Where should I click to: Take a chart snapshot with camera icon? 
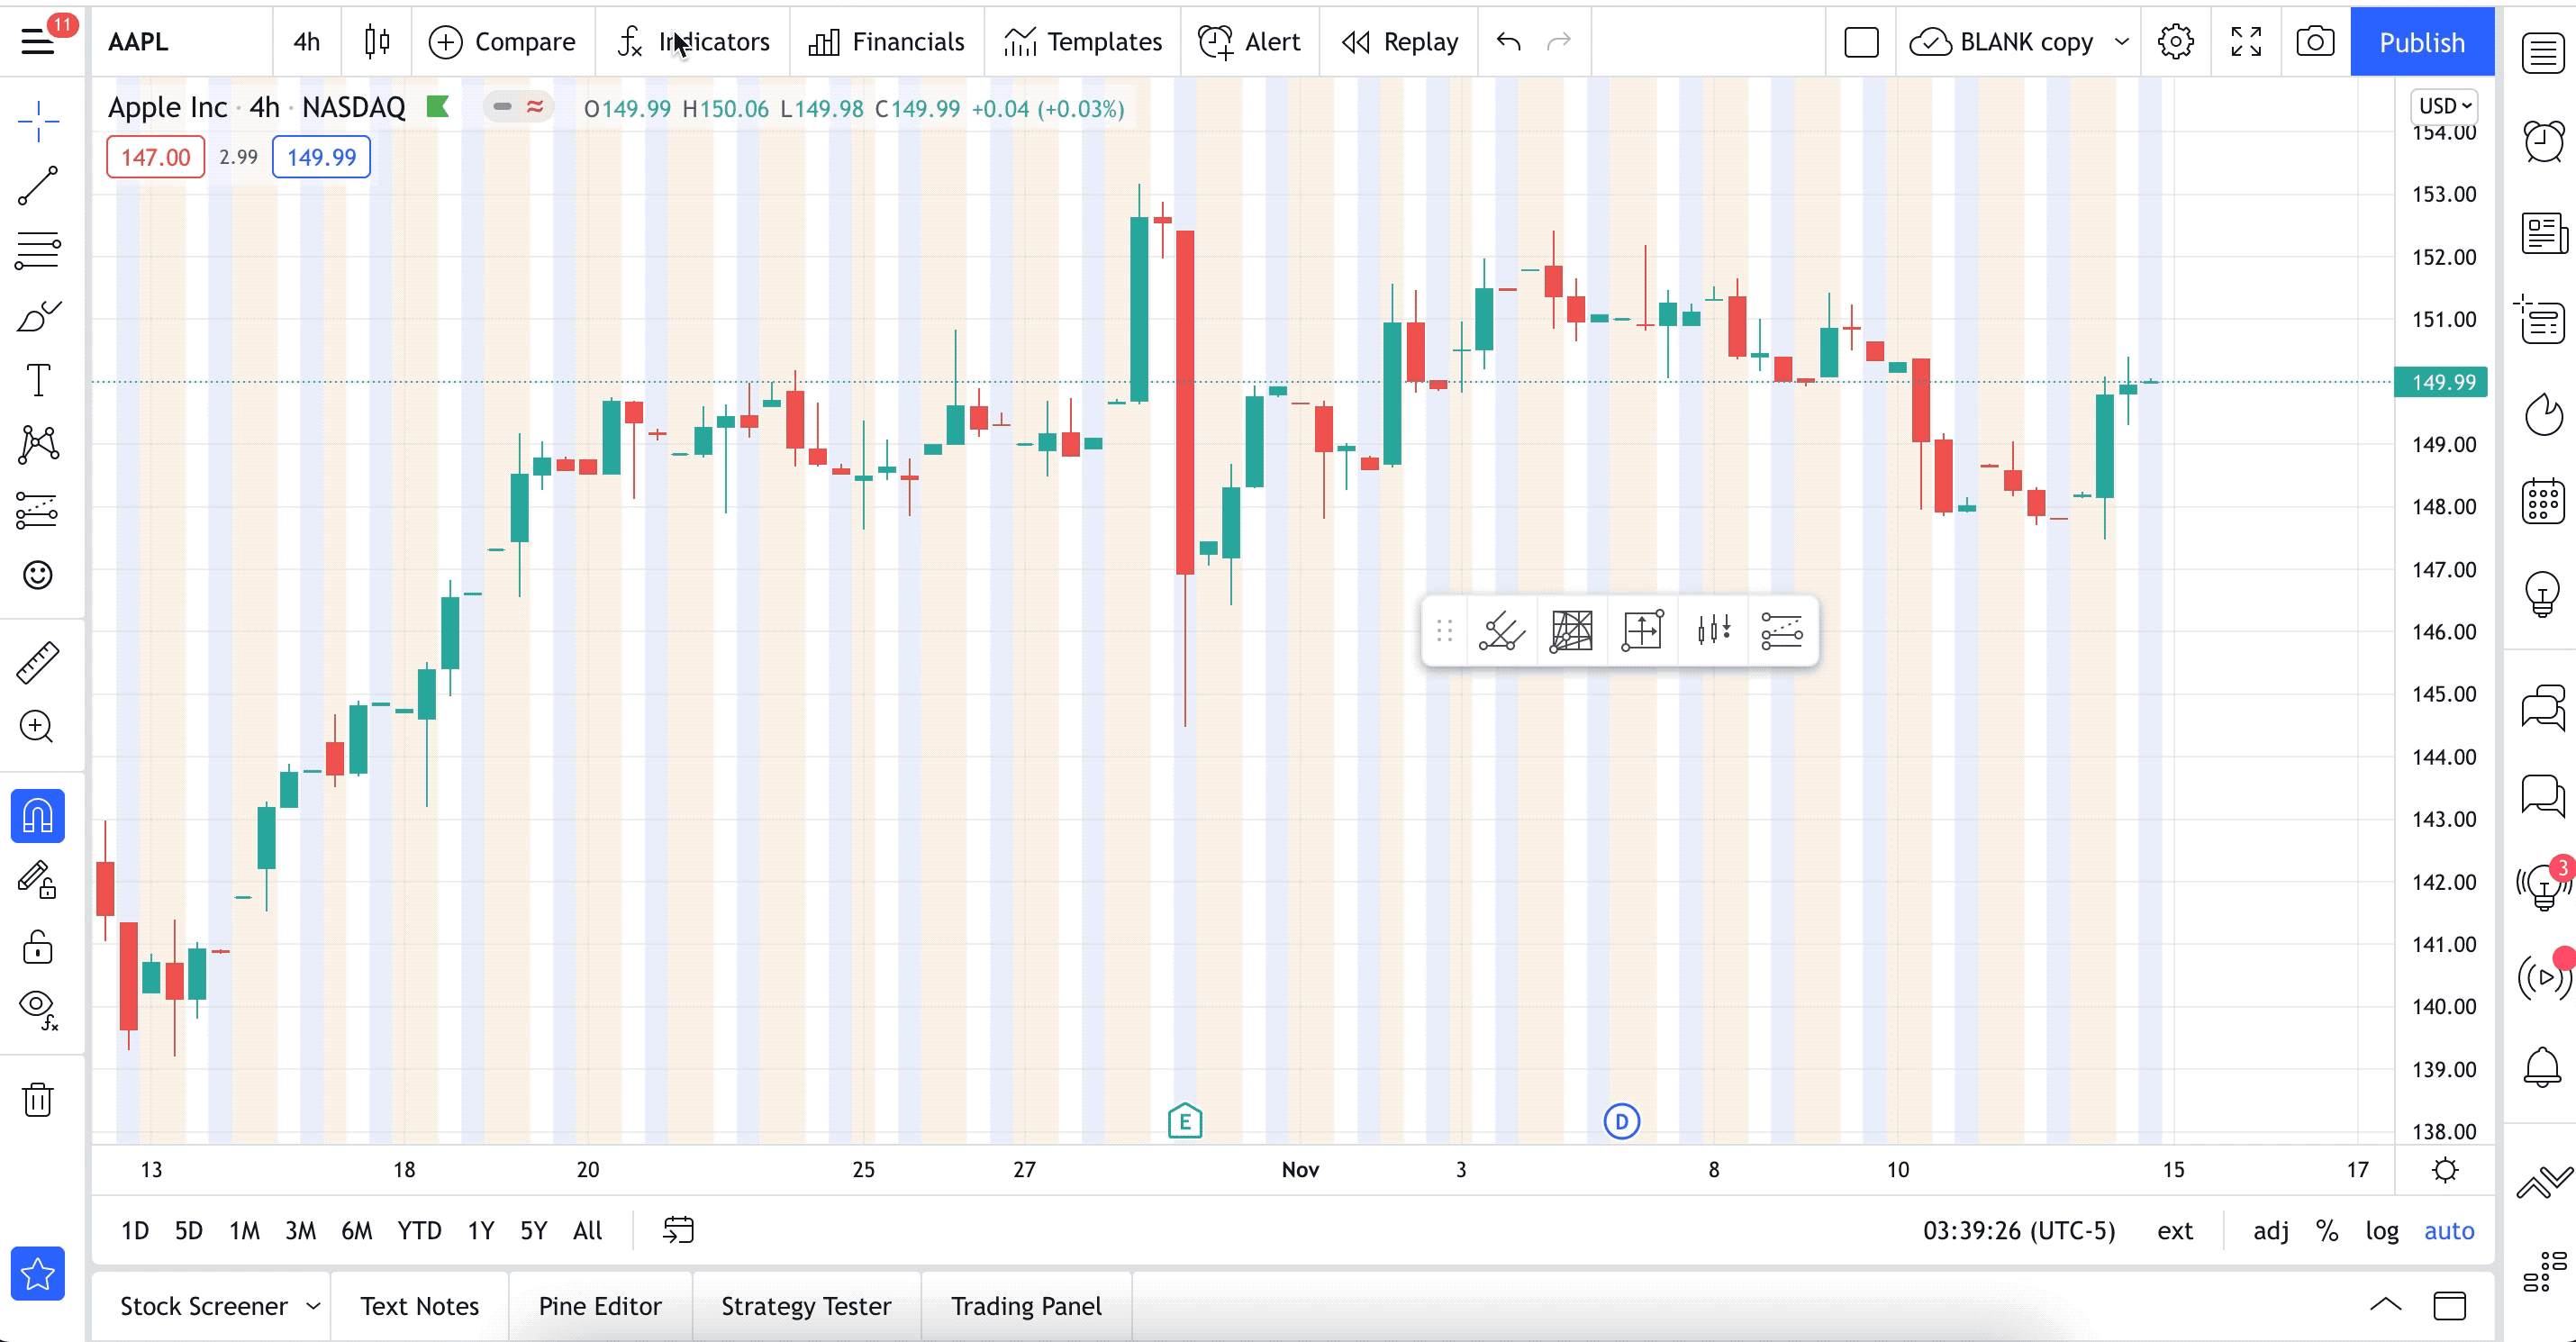tap(2314, 42)
